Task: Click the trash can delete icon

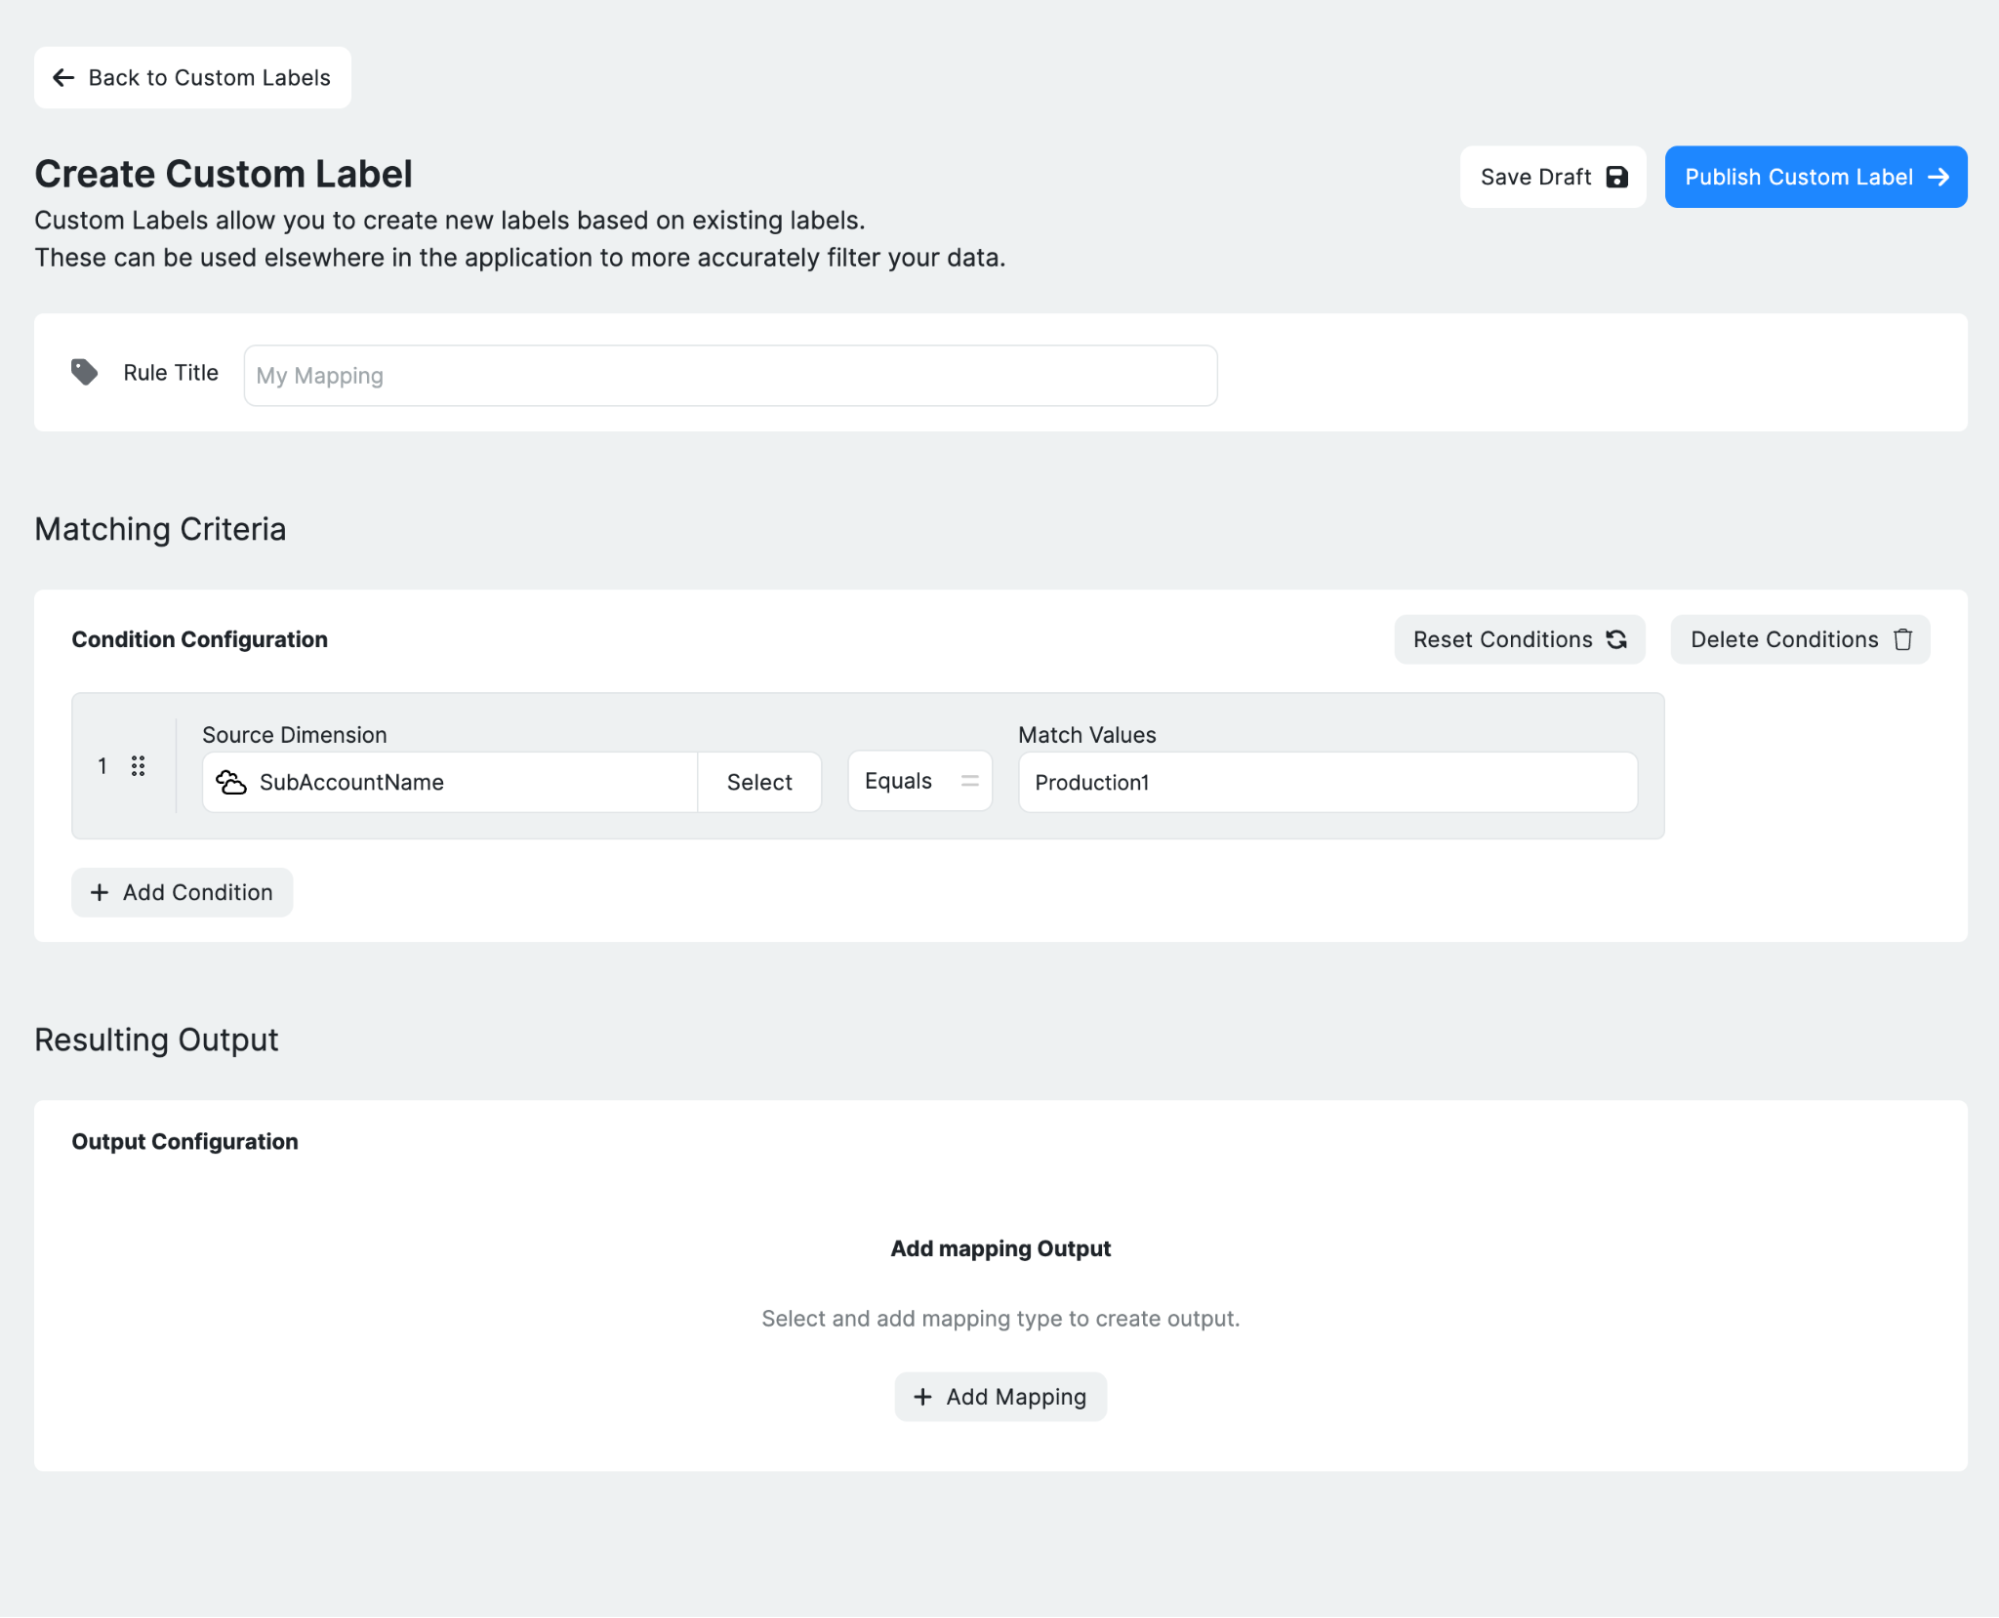Action: (x=1902, y=639)
